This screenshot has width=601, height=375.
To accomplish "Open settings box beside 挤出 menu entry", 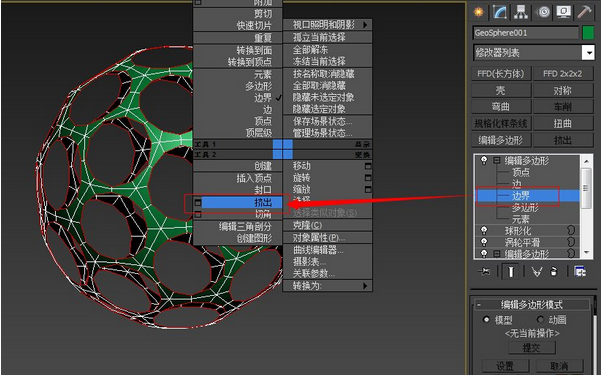I will click(x=198, y=202).
